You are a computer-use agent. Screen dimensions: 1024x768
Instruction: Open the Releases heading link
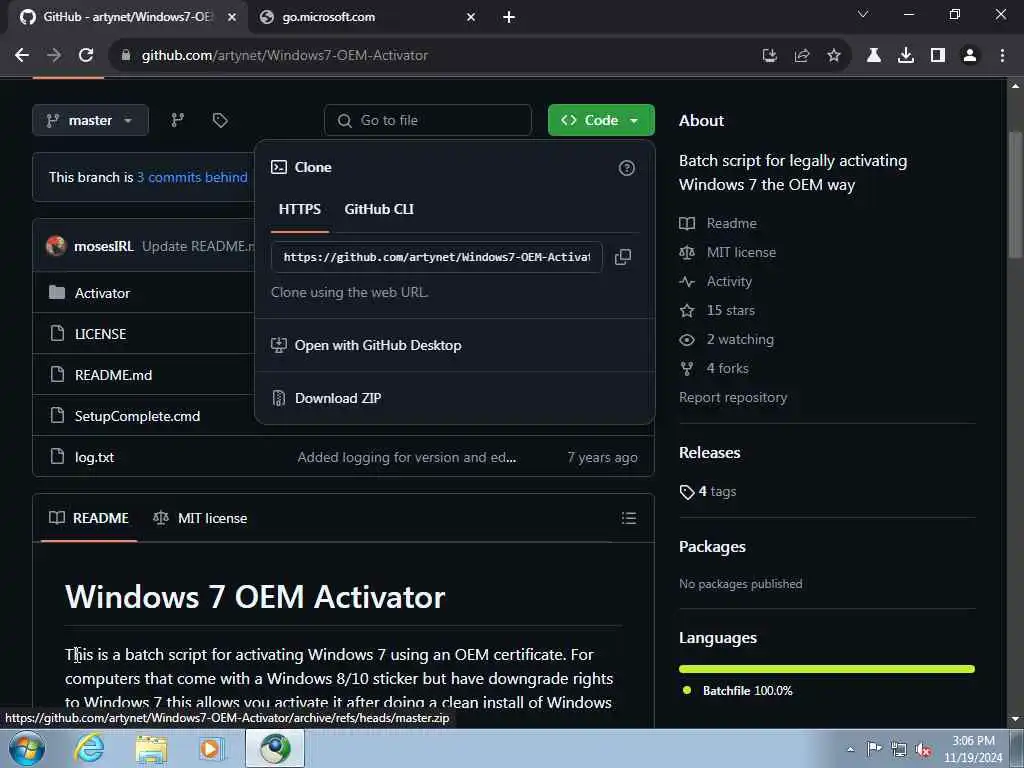click(709, 453)
